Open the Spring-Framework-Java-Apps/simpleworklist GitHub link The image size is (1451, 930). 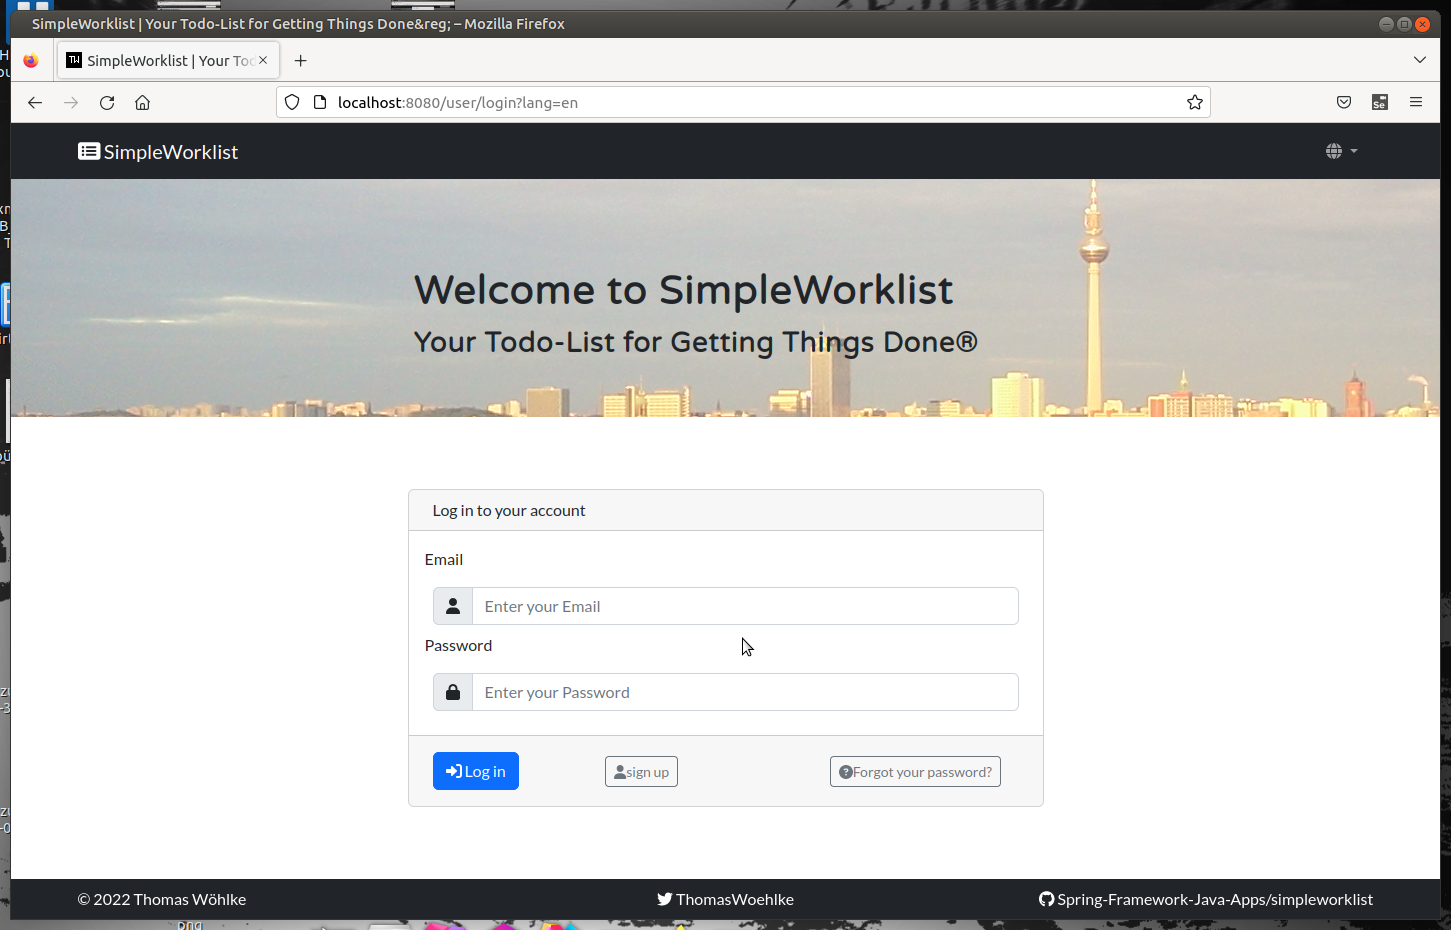click(1206, 899)
